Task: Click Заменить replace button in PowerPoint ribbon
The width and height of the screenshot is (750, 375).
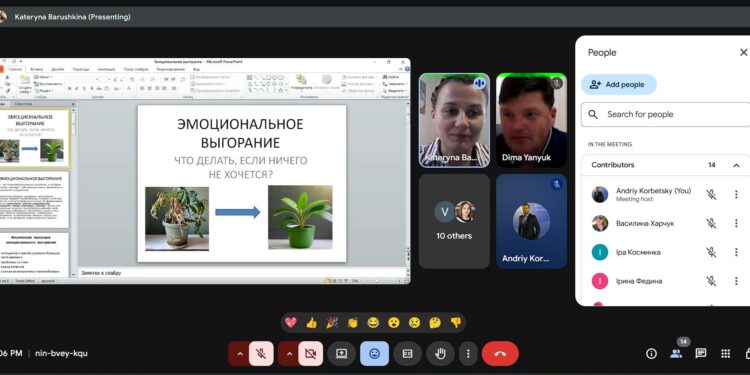Action: (394, 84)
